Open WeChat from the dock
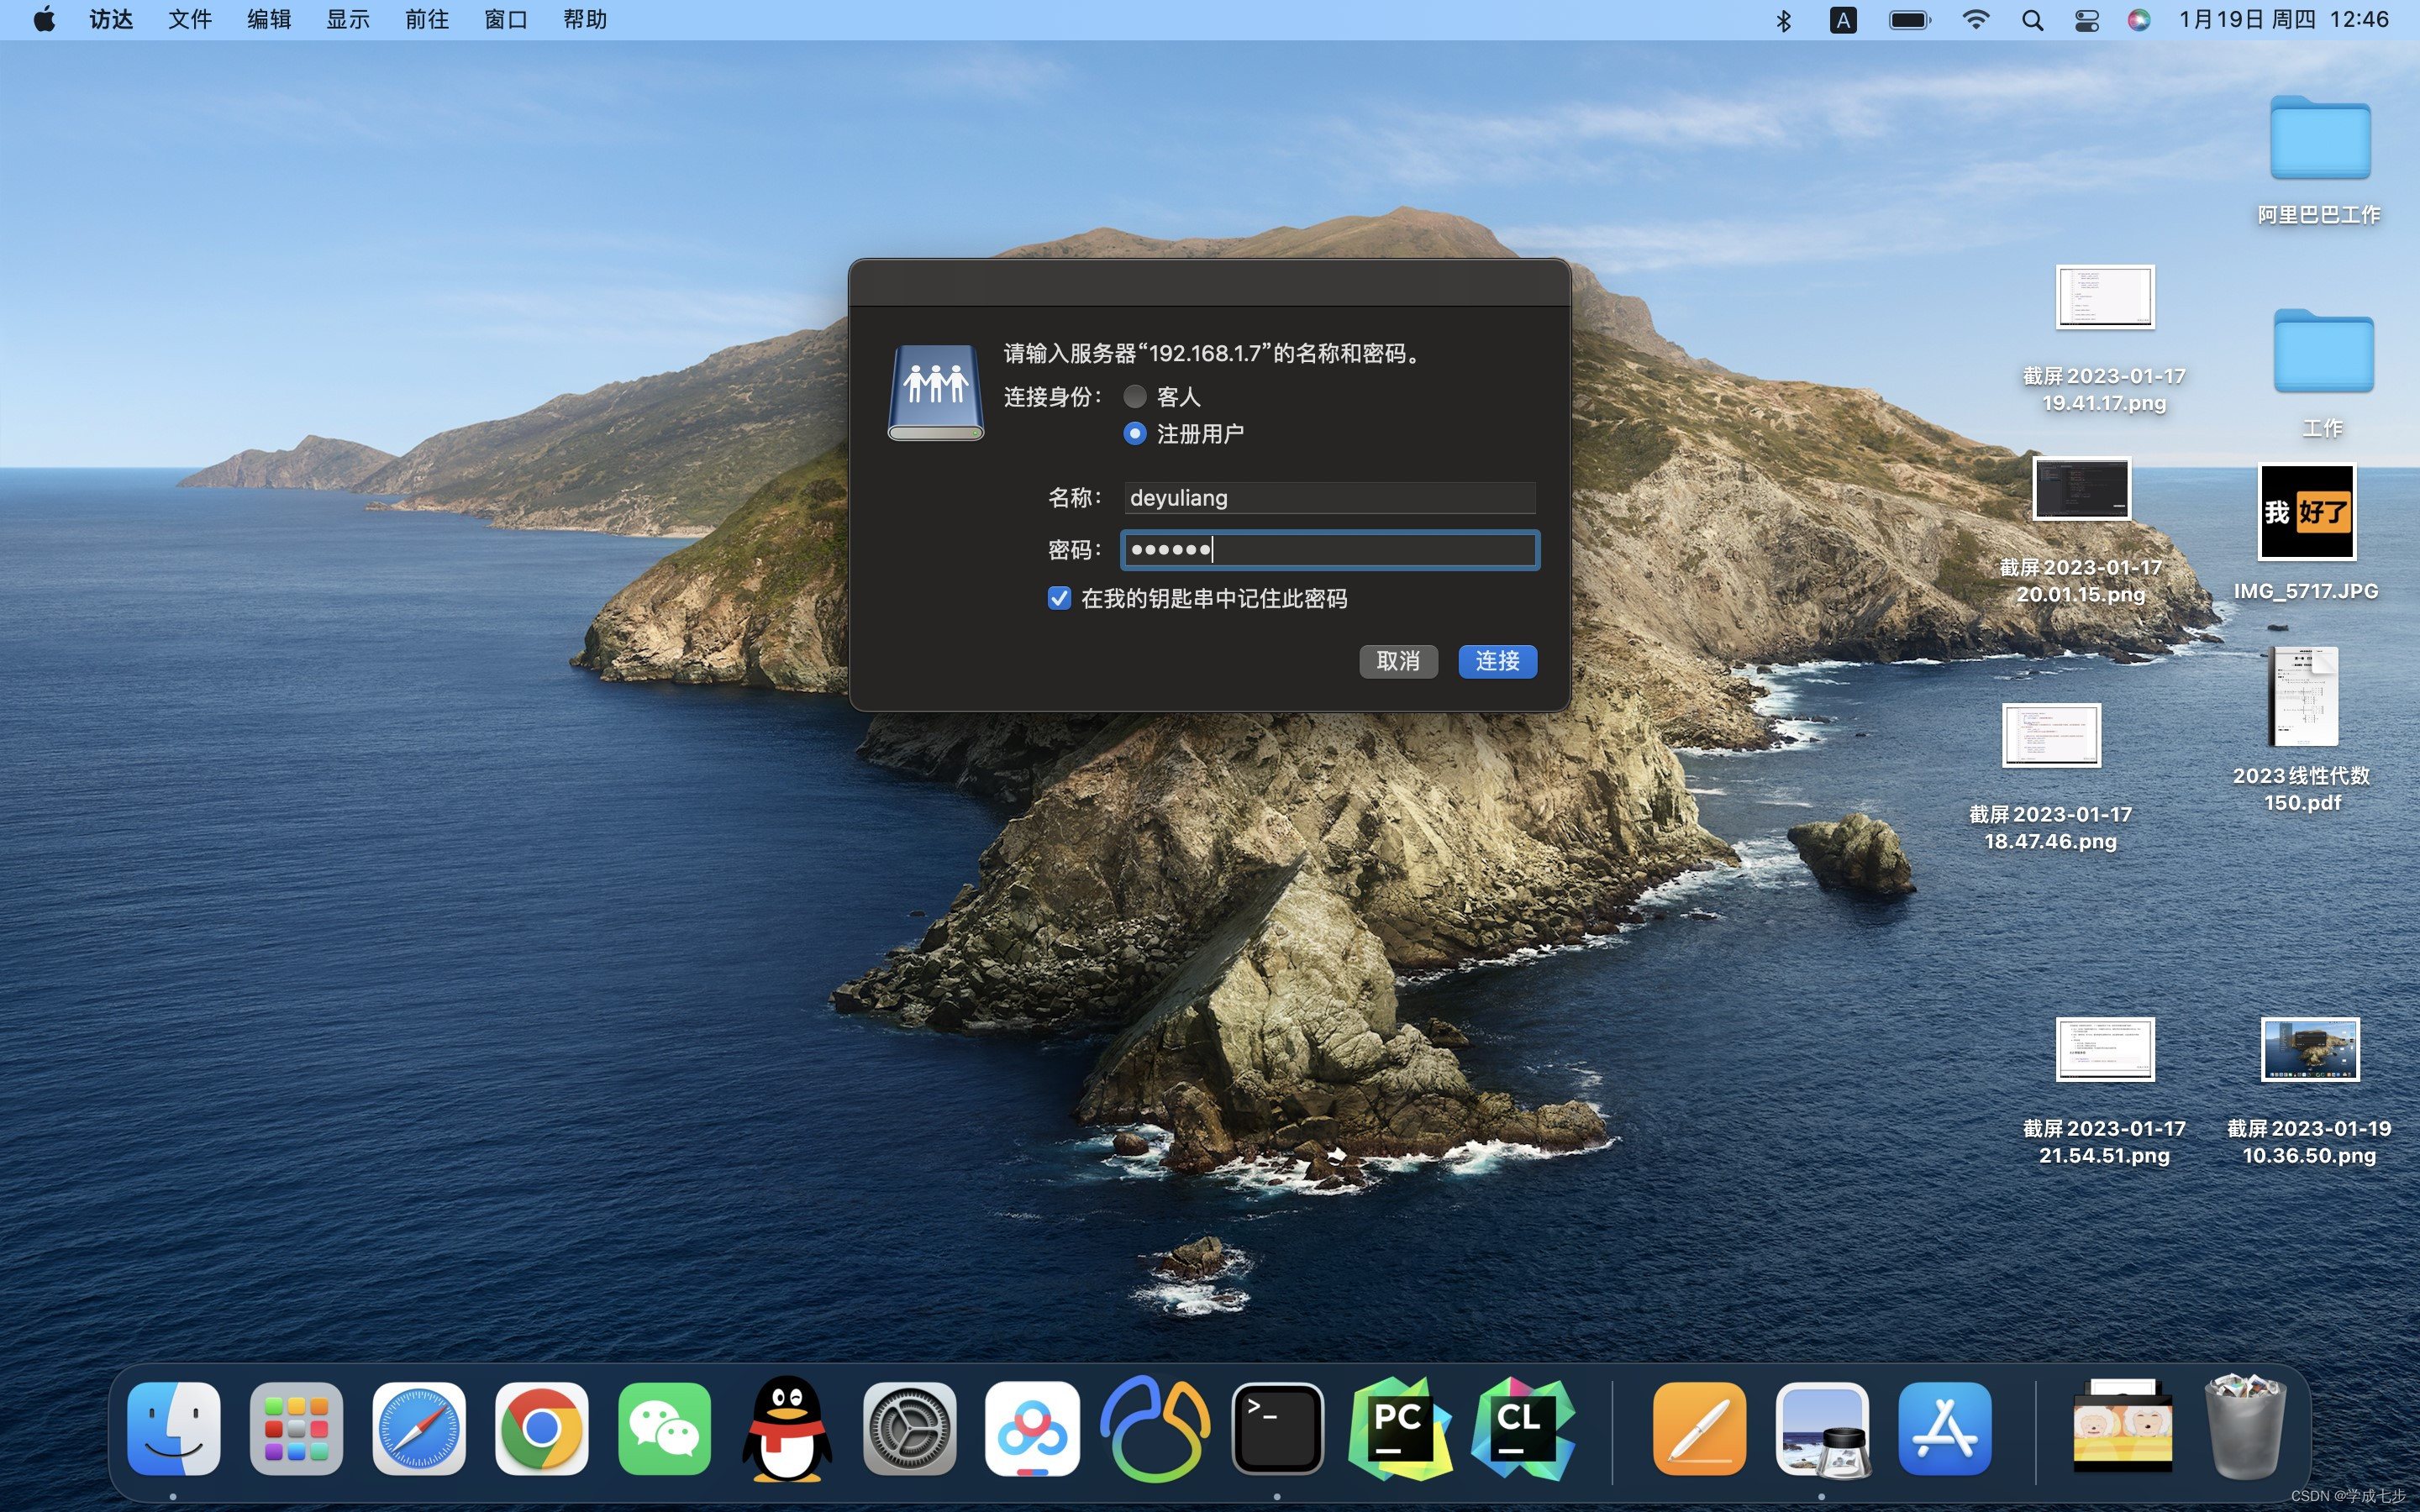 (x=664, y=1428)
